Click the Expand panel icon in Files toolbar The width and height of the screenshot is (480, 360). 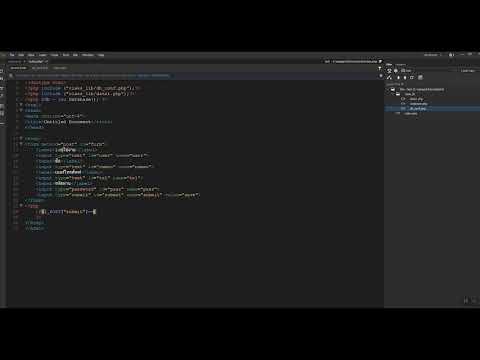click(420, 77)
